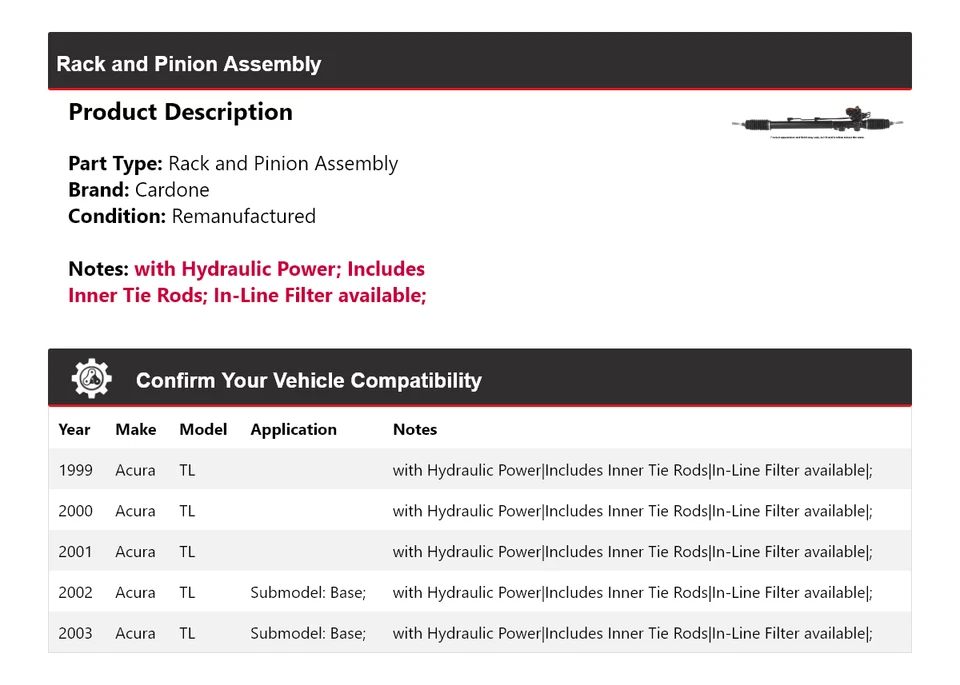Click the Rack and Pinion Assembly header
Viewport: 960px width, 685px height.
pyautogui.click(x=189, y=64)
